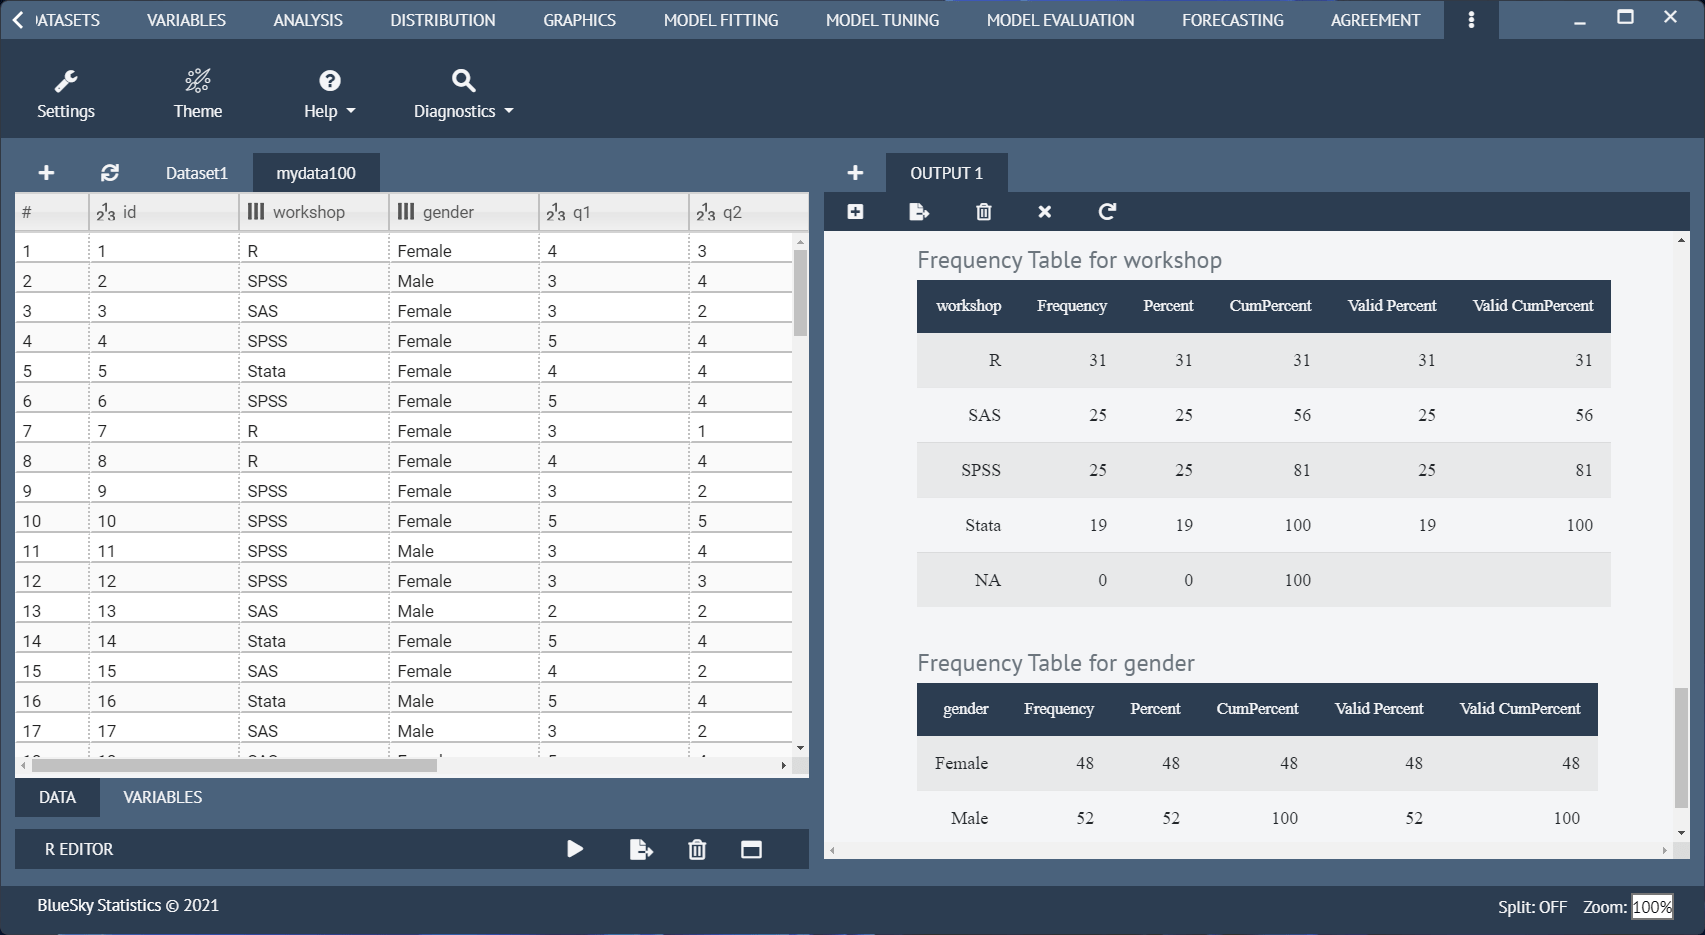The image size is (1705, 935).
Task: Open the Theme selector
Action: pos(197,92)
